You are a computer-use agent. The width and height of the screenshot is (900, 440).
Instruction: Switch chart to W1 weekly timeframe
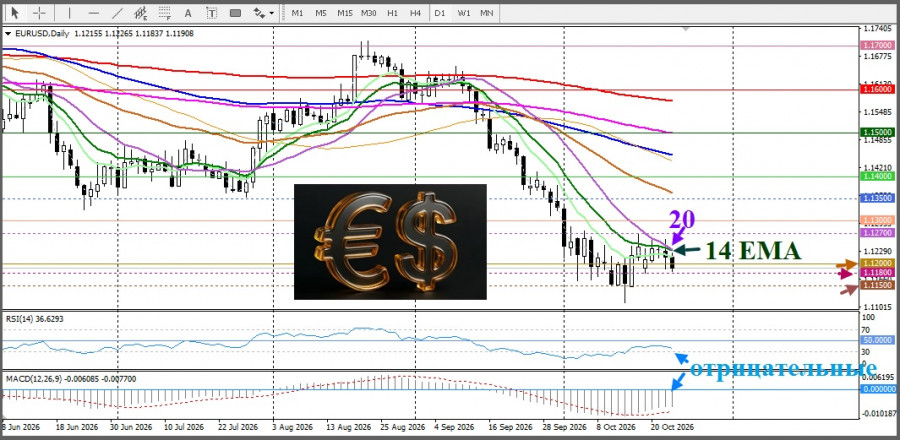coord(464,13)
